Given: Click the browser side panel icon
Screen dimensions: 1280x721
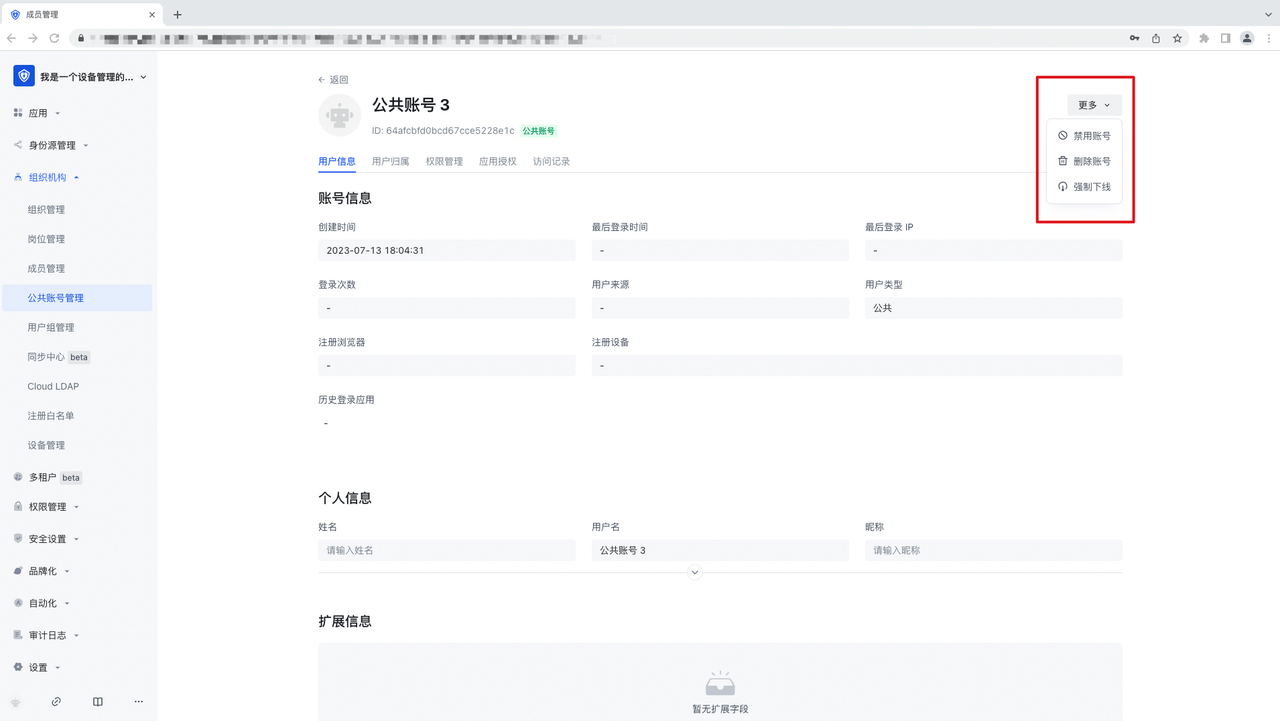Looking at the screenshot, I should tap(1225, 38).
